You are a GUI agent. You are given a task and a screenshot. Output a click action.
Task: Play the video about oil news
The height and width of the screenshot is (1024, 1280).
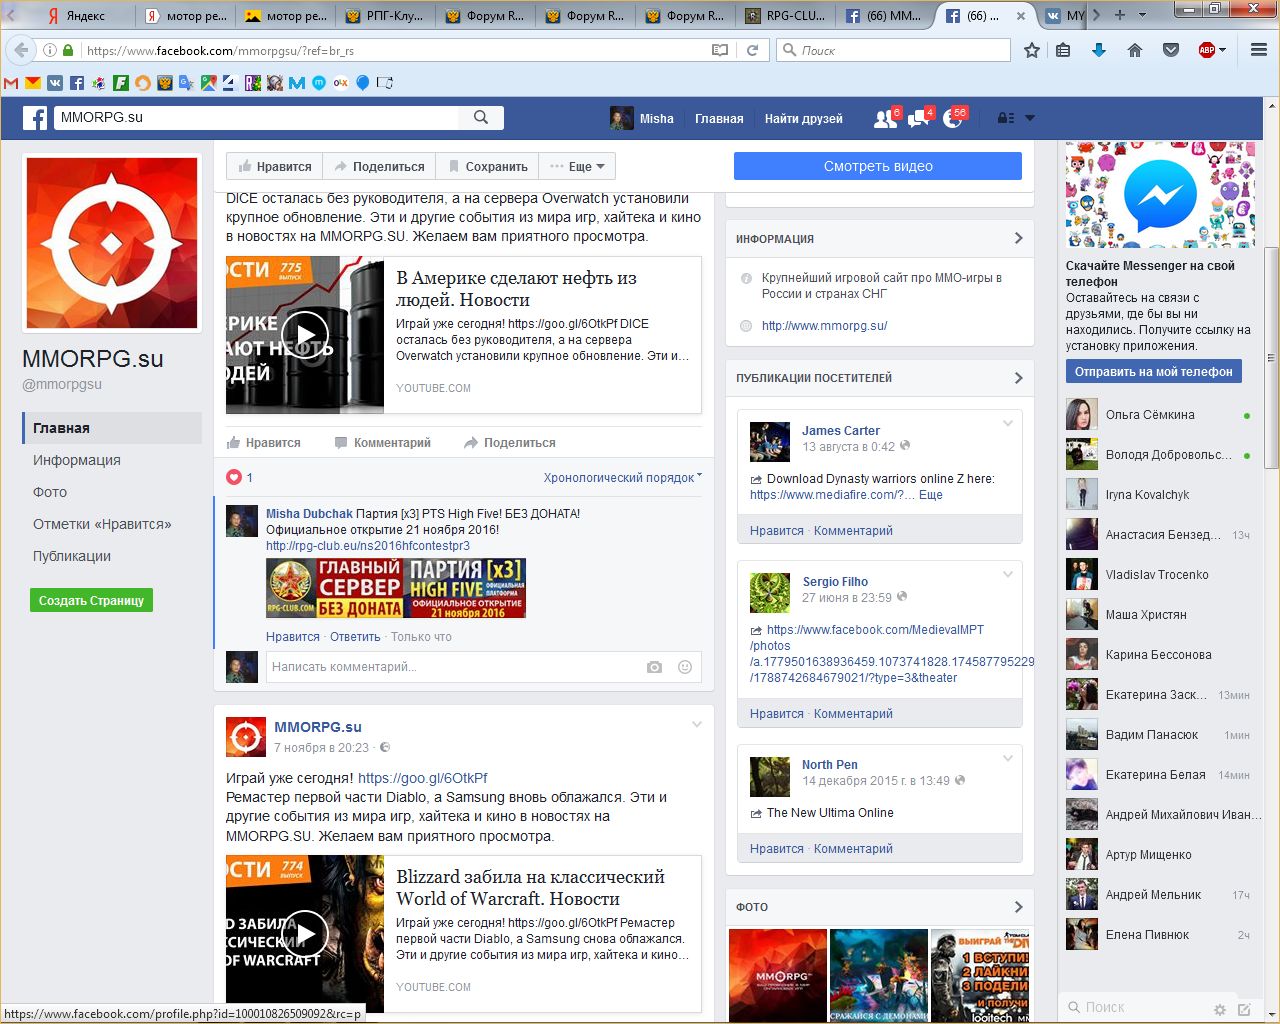305,335
